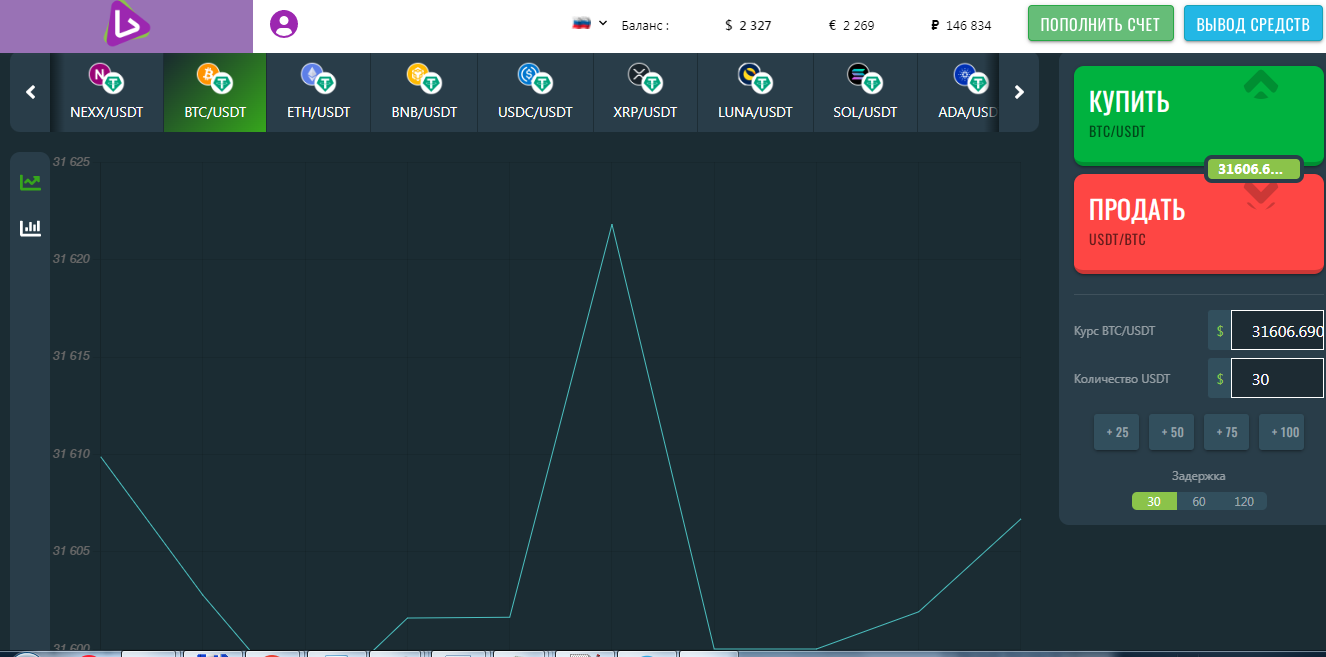Select the SOL/USDT tab
This screenshot has width=1326, height=657.
click(x=865, y=92)
